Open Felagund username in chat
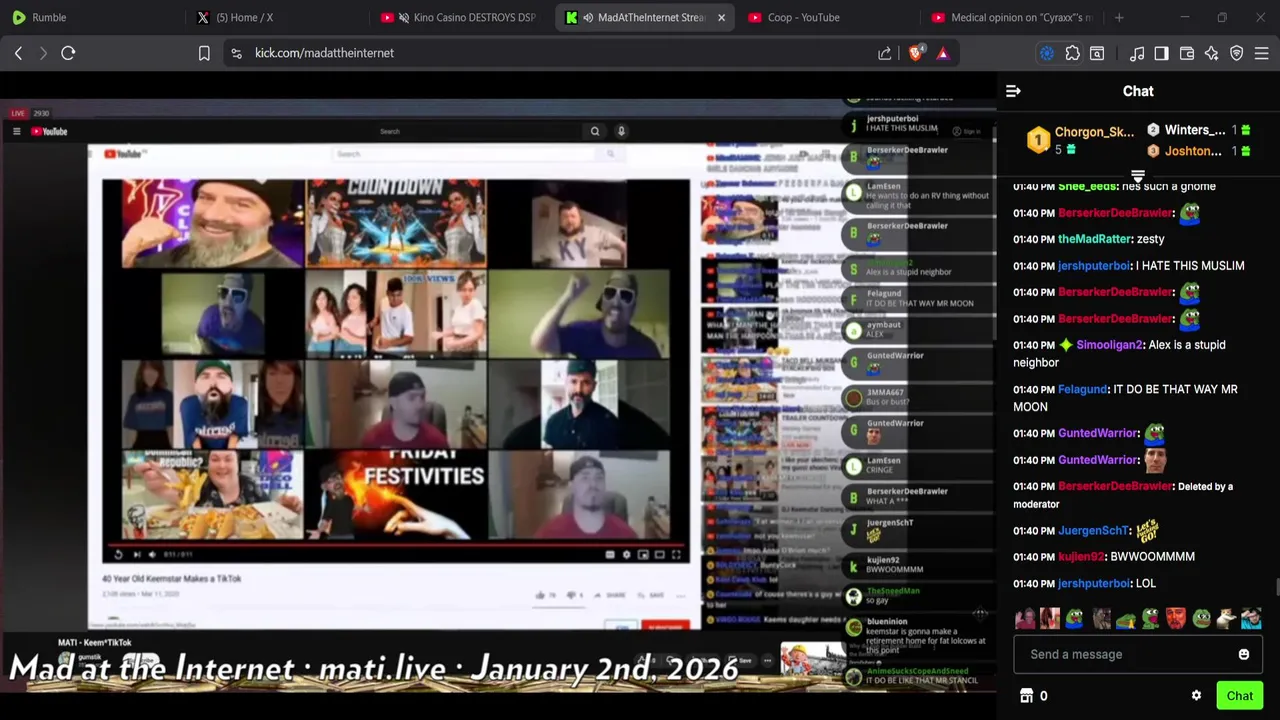The width and height of the screenshot is (1280, 720). tap(1082, 389)
